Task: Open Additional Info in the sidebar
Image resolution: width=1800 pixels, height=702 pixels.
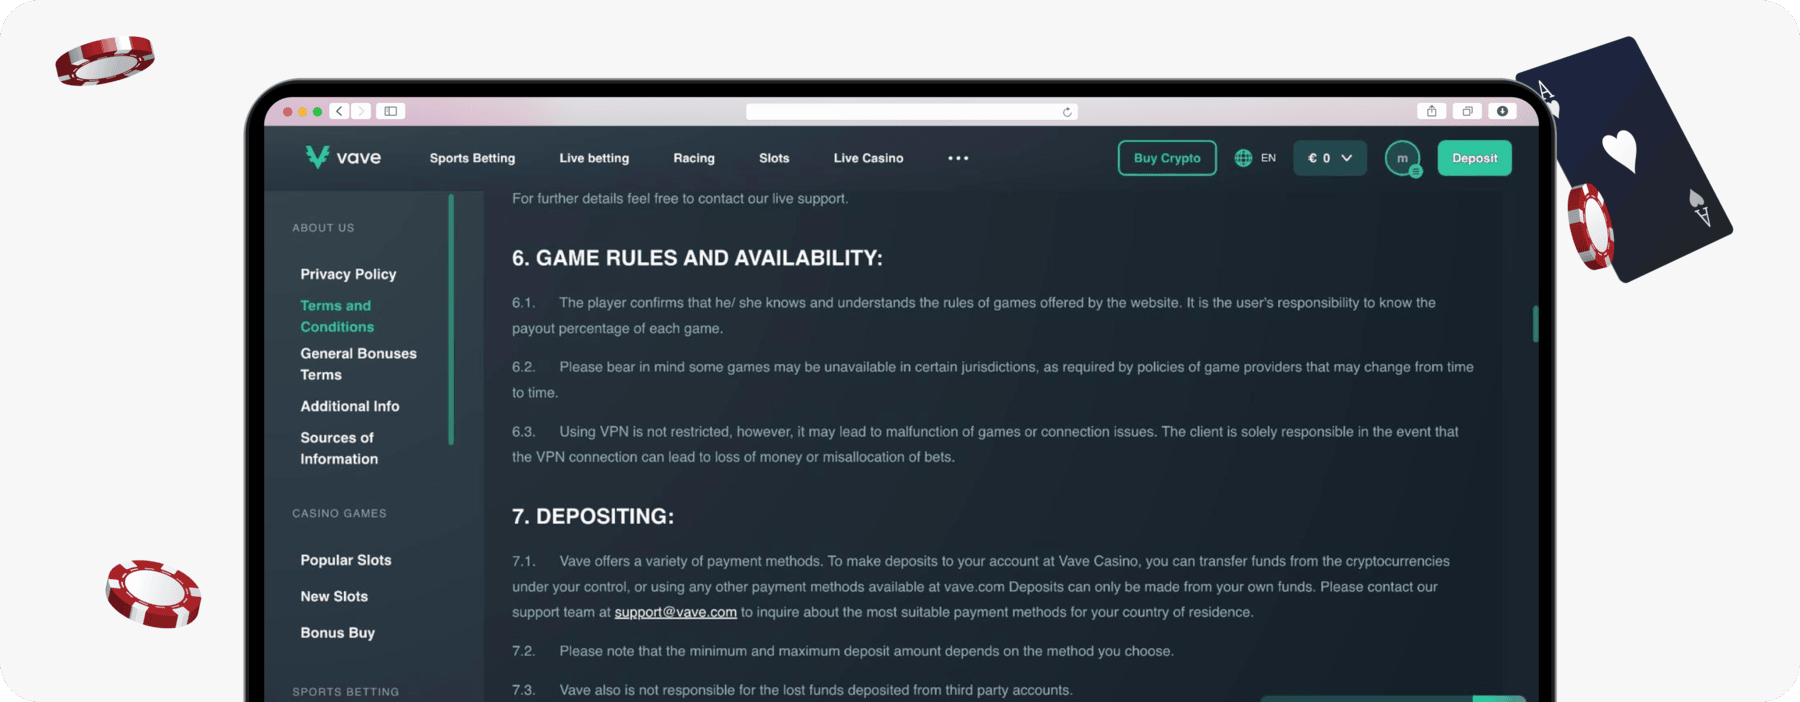Action: [350, 406]
